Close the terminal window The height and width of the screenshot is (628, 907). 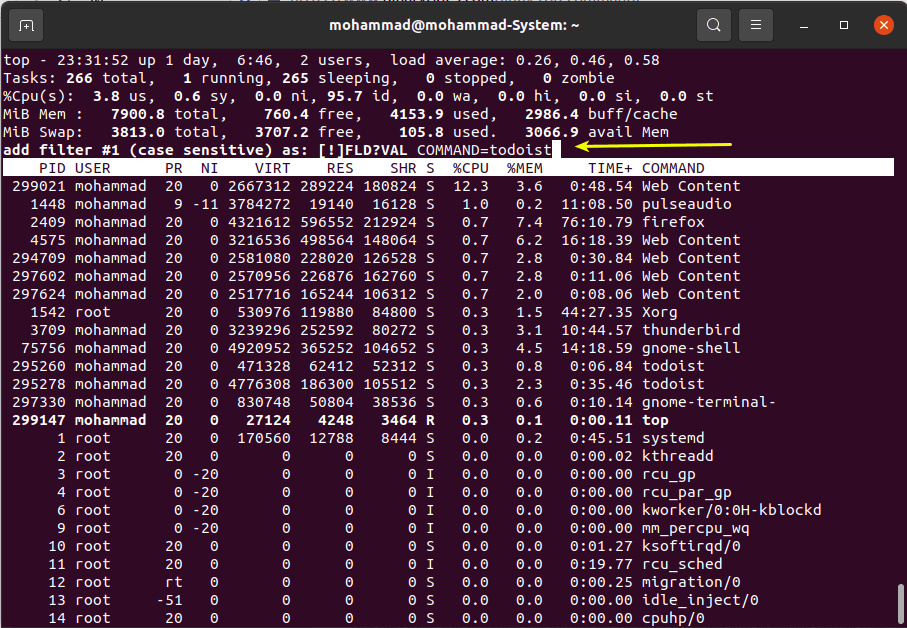882,25
